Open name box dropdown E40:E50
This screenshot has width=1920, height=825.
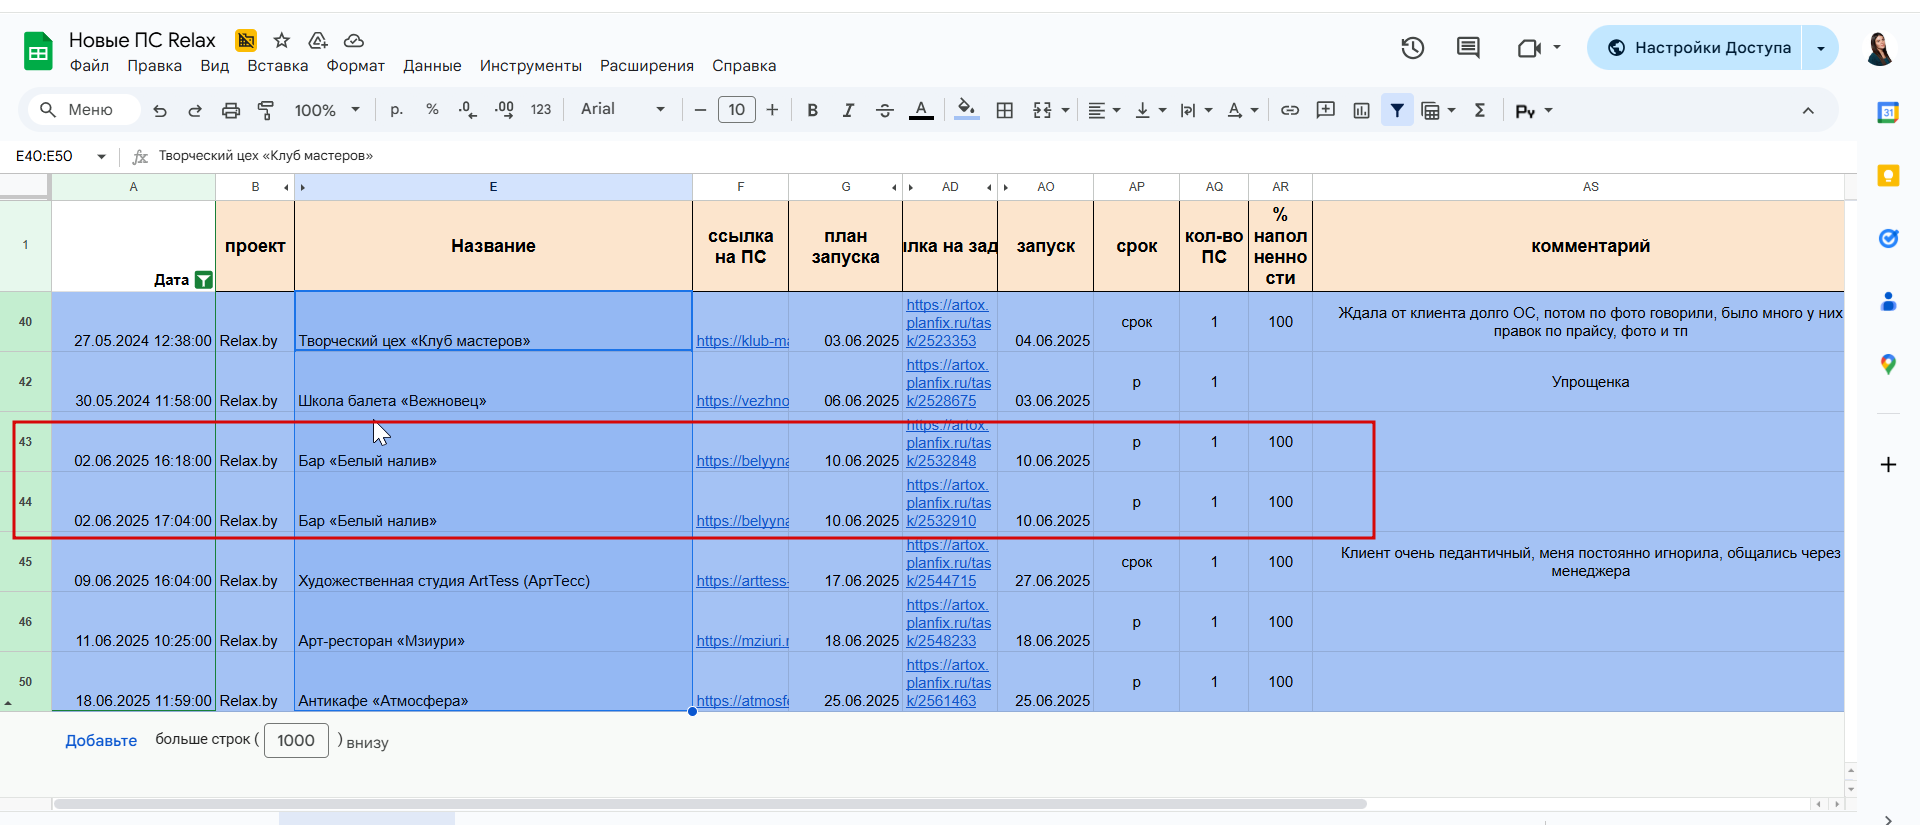point(101,156)
